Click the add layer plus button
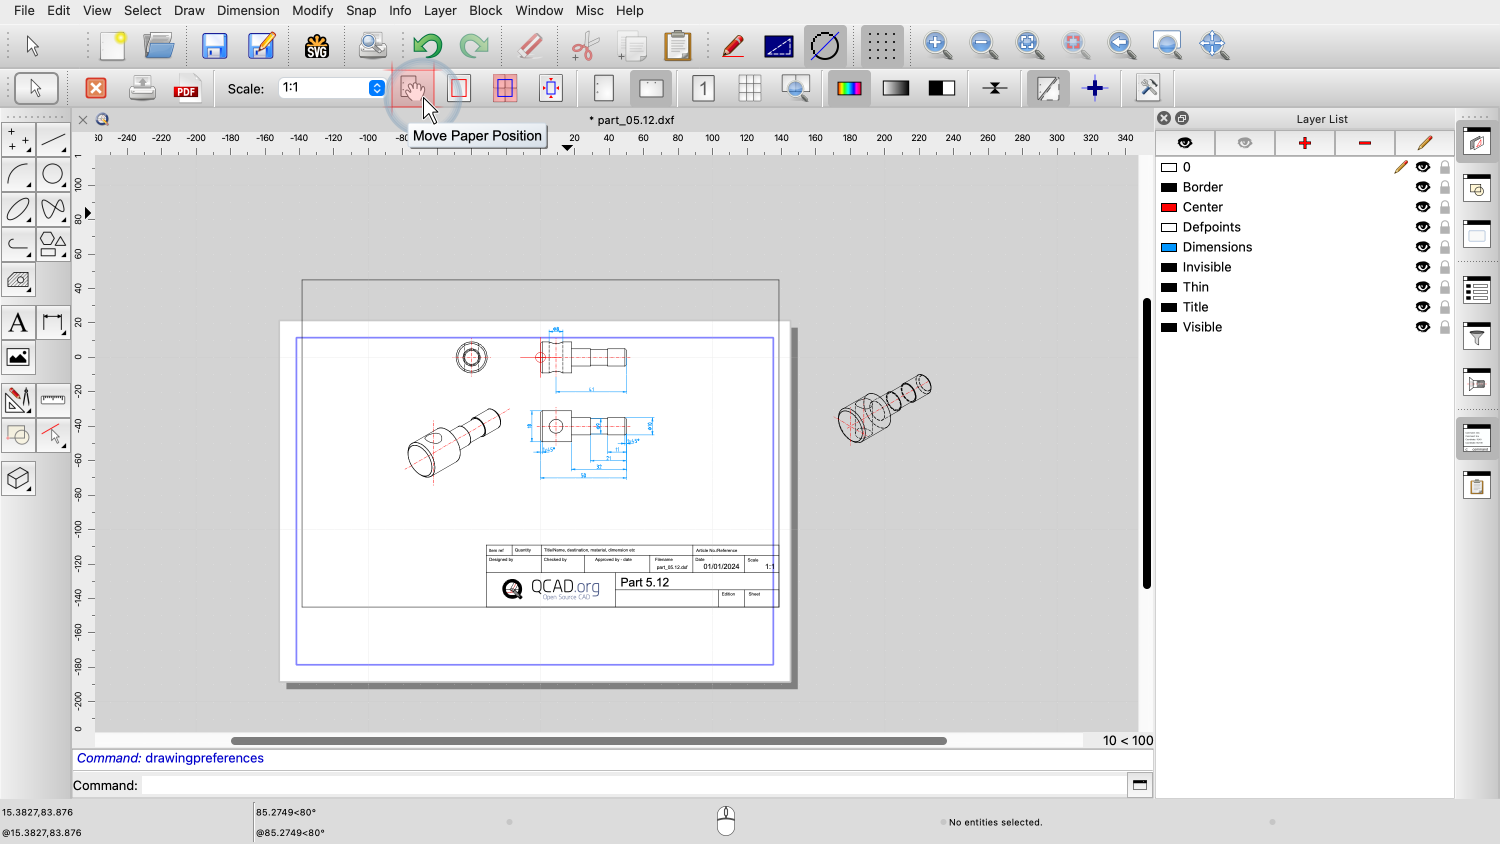1500x844 pixels. tap(1304, 143)
